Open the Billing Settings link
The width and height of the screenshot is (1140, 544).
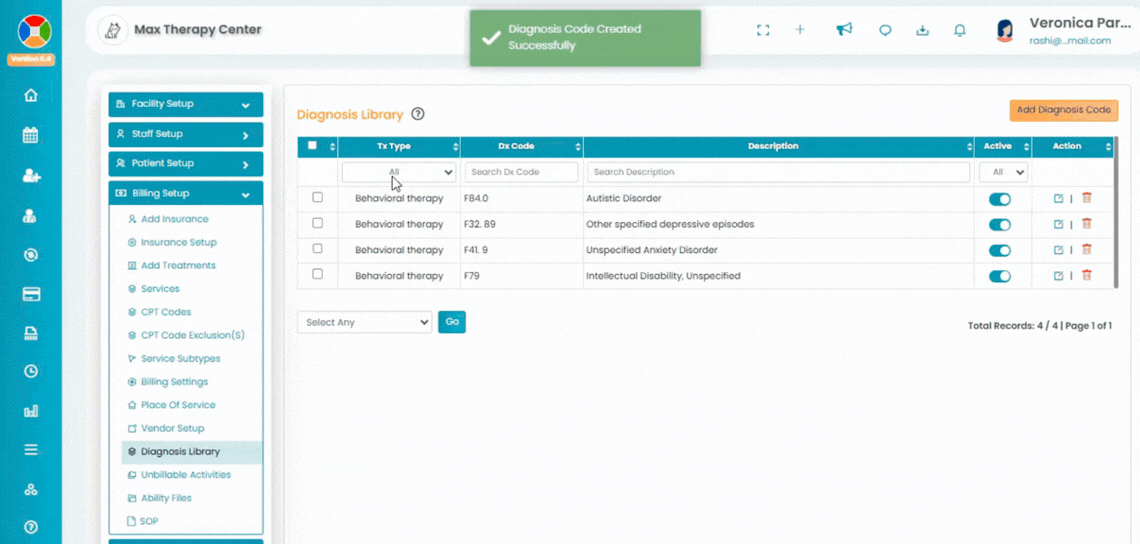(174, 382)
